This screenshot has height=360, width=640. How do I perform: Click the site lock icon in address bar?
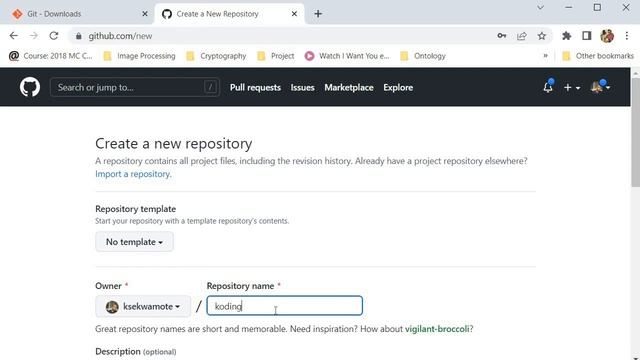pyautogui.click(x=78, y=36)
